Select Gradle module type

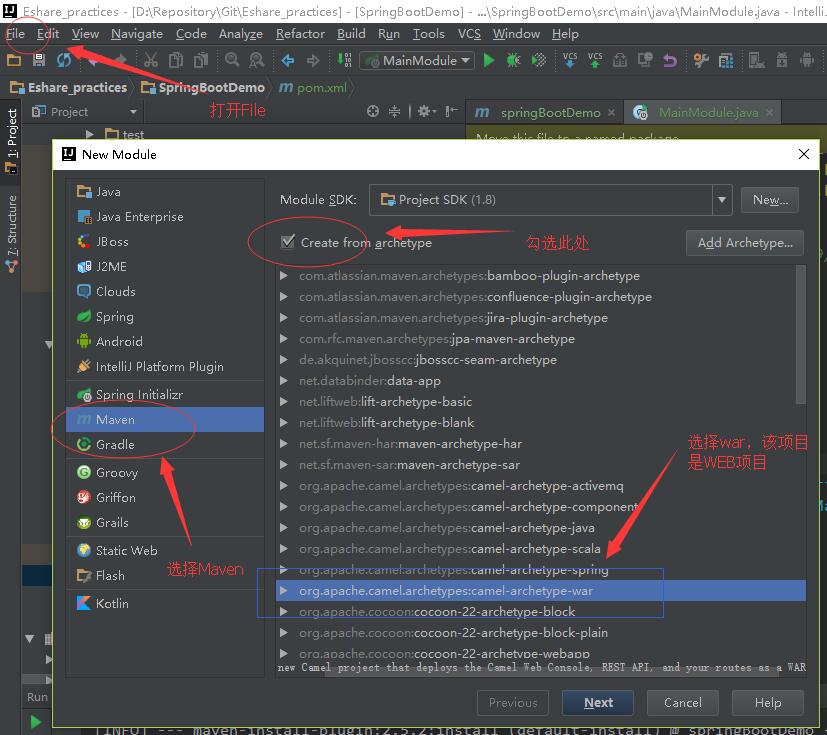pyautogui.click(x=165, y=444)
